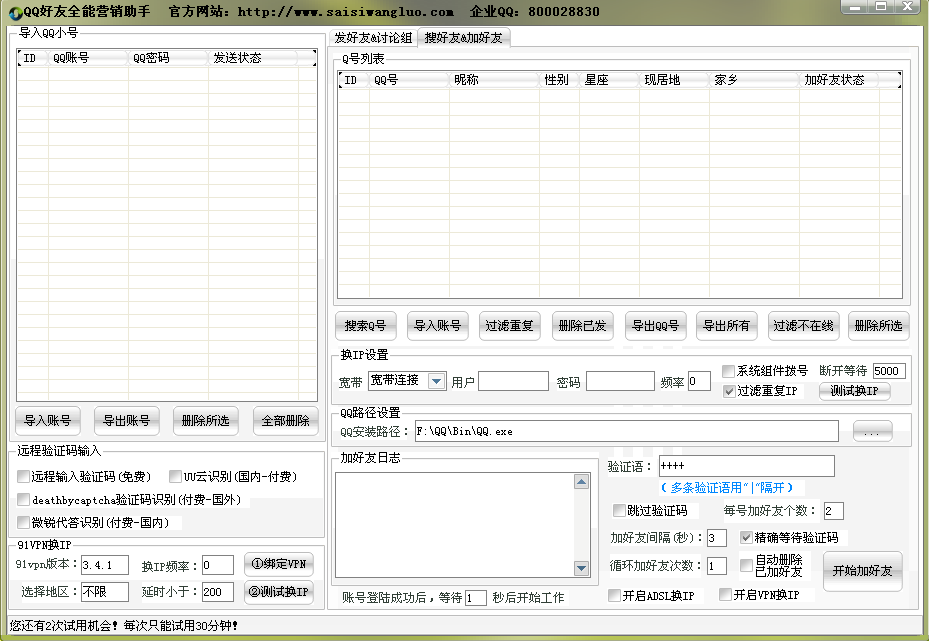929x641 pixels.
Task: Click the 过滤不在线 button
Action: (803, 326)
